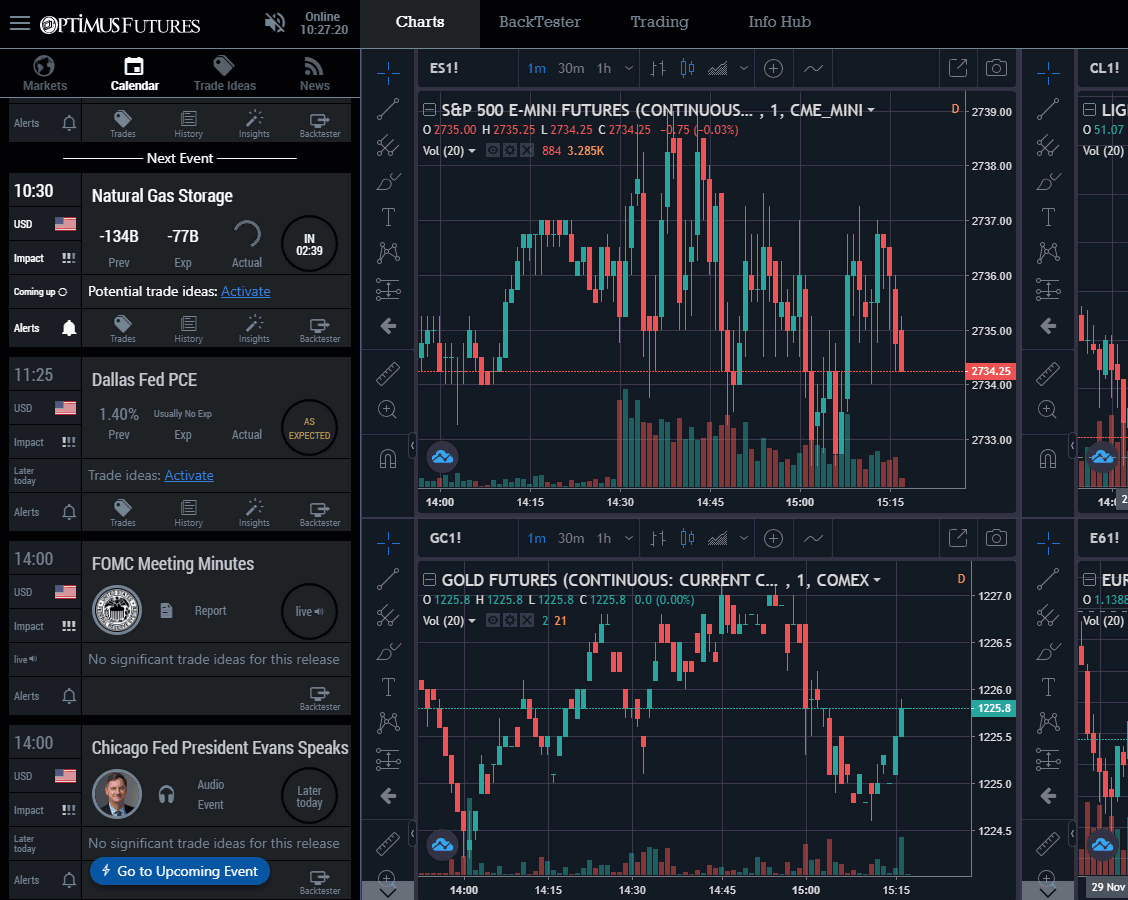Image resolution: width=1128 pixels, height=900 pixels.
Task: Open the Markets globe tab
Action: pos(45,73)
